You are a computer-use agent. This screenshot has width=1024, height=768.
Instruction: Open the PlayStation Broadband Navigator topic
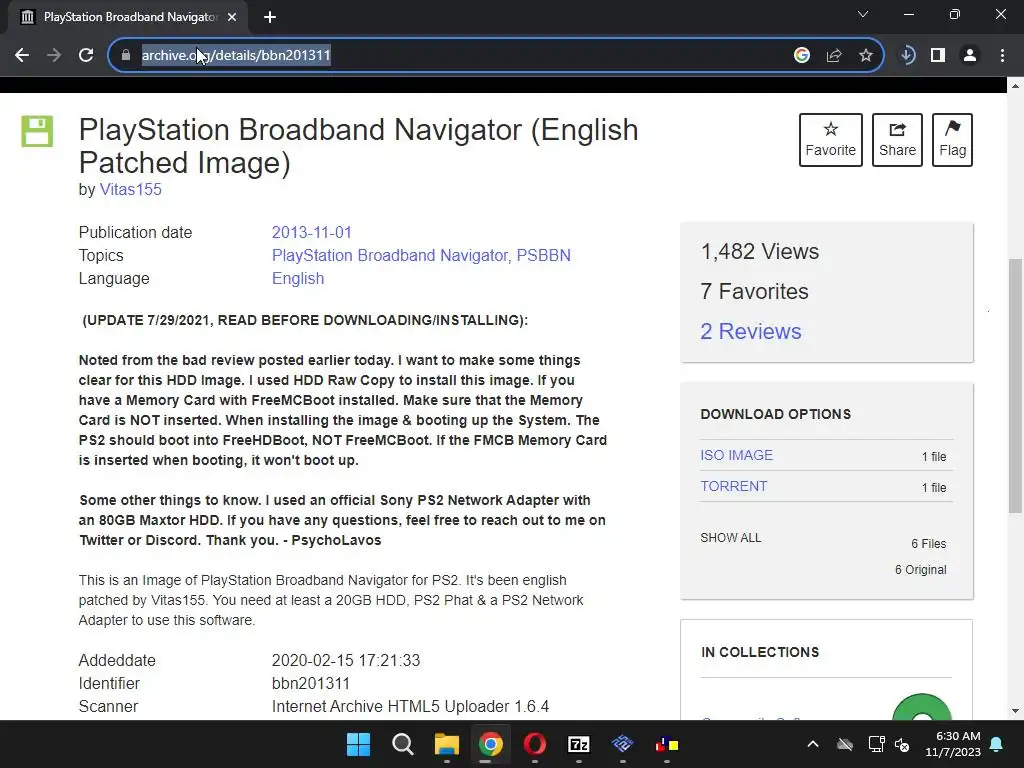tap(390, 255)
